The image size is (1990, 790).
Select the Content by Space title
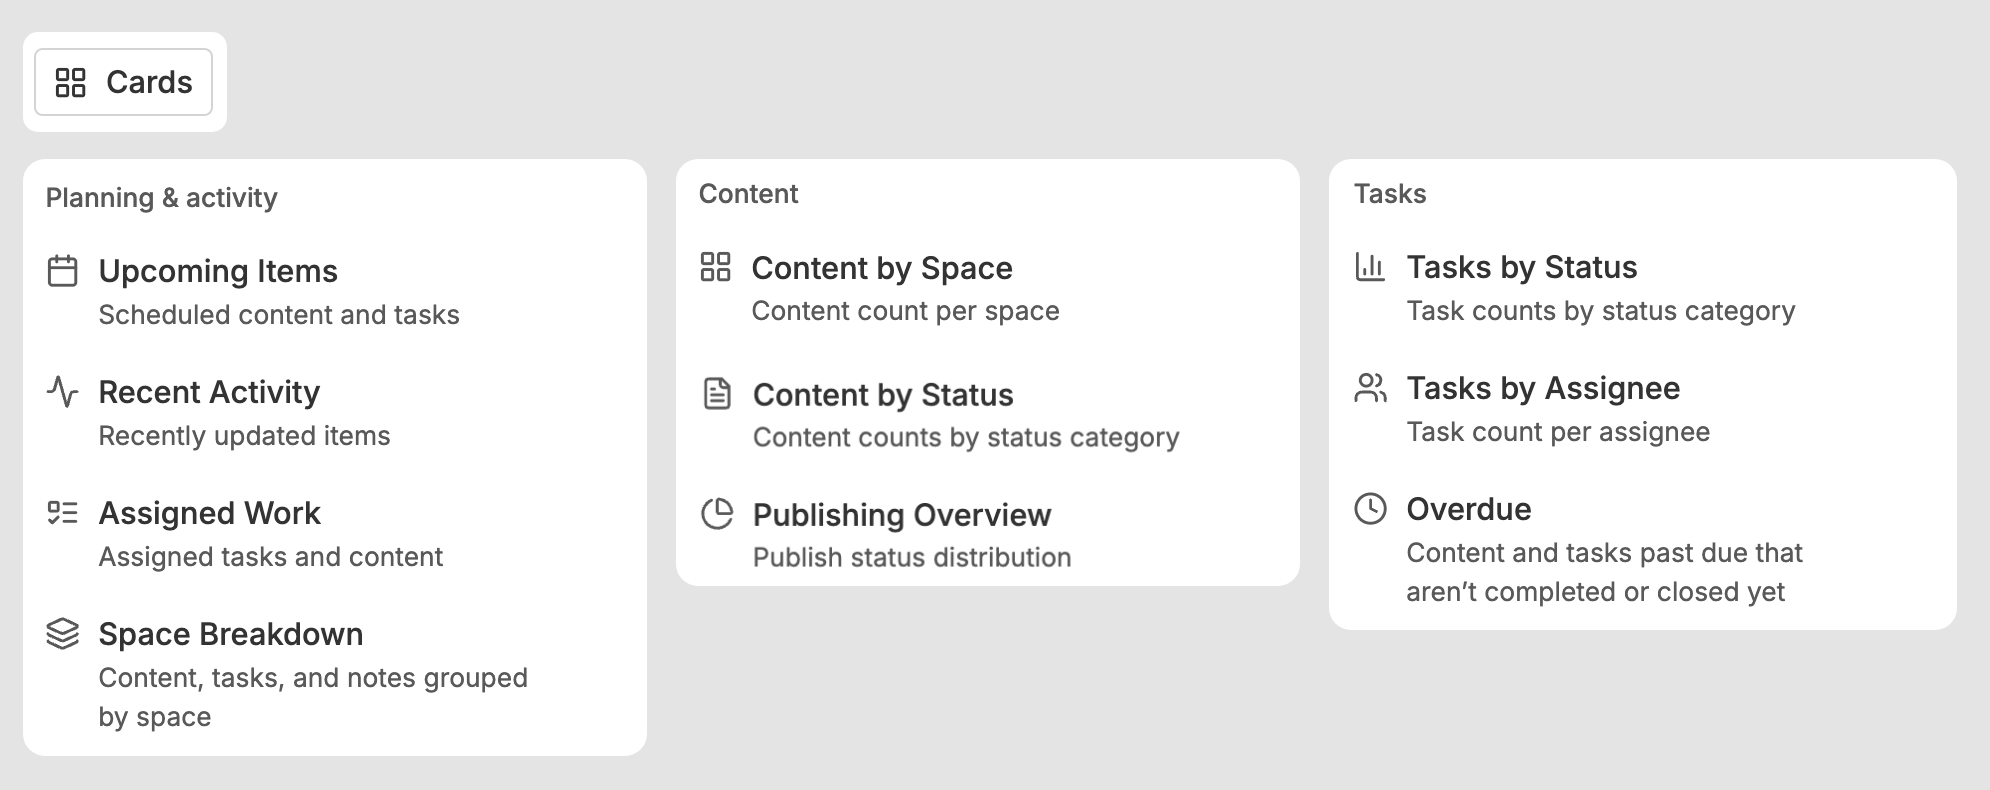click(x=882, y=268)
